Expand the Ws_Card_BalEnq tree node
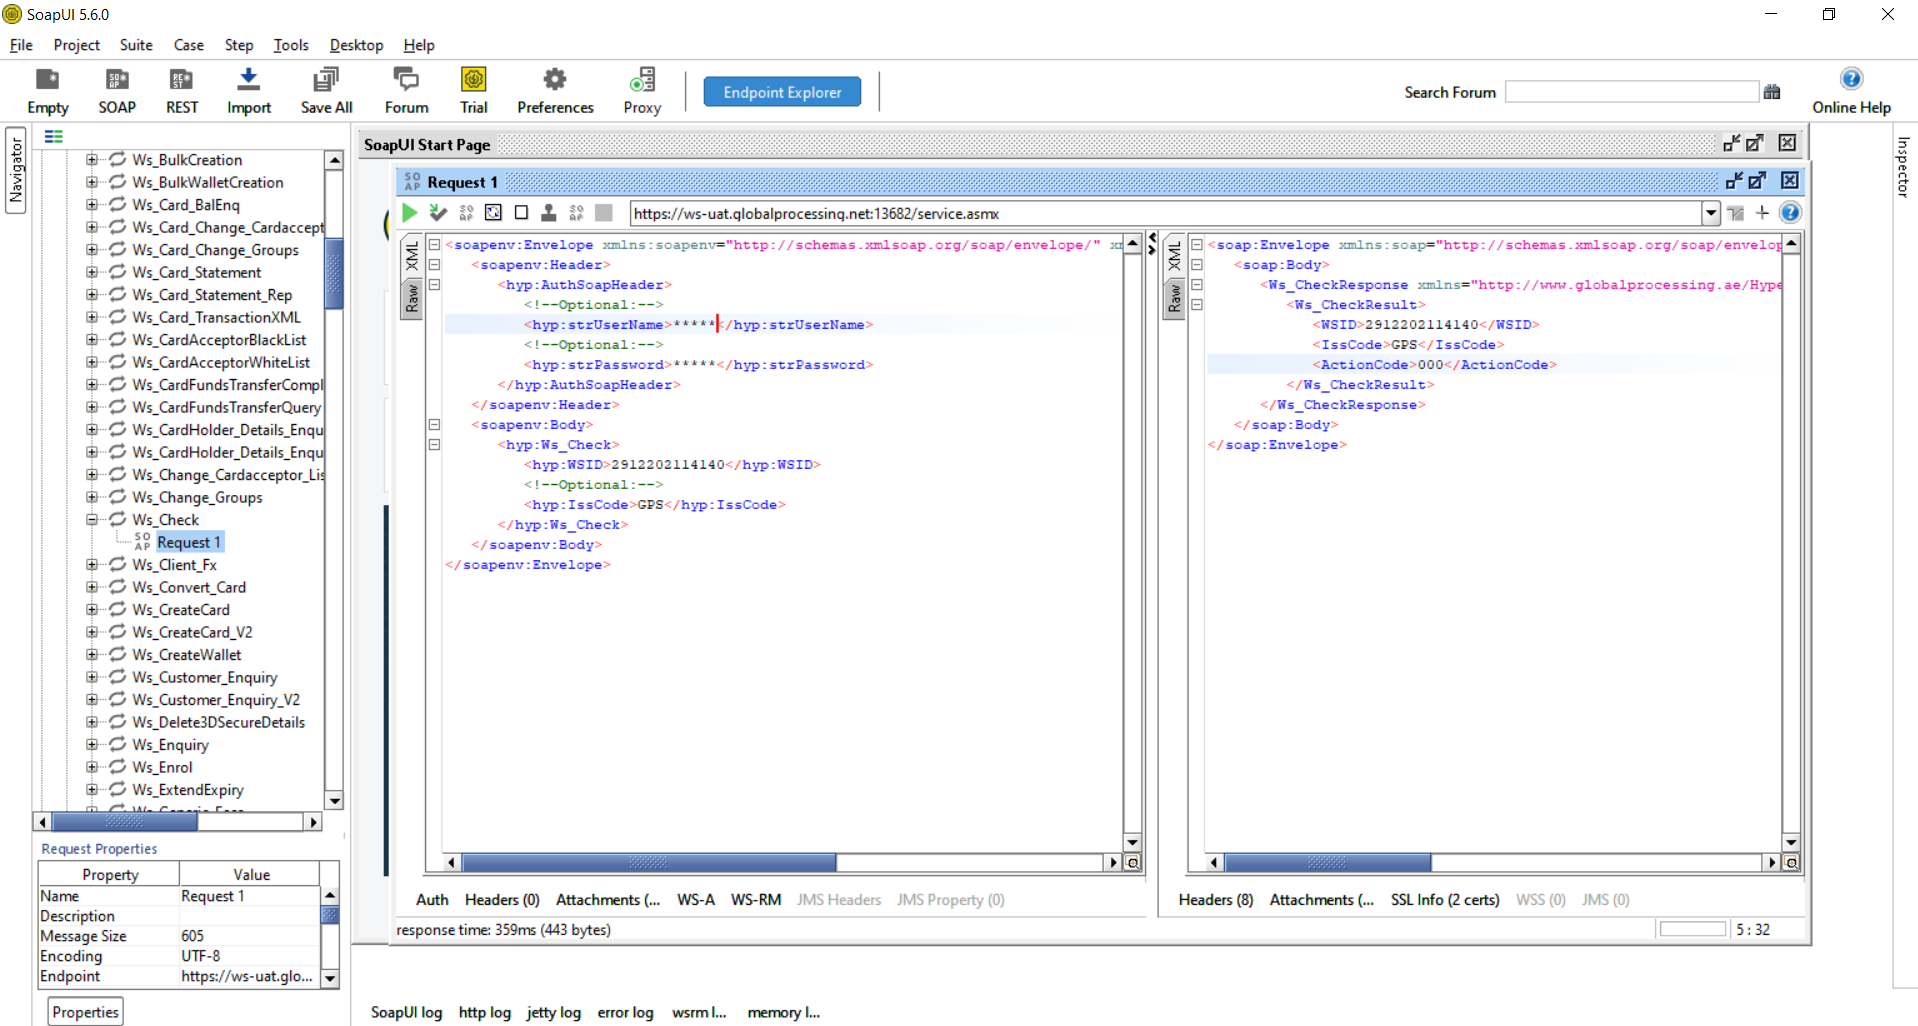The image size is (1918, 1026). point(92,205)
